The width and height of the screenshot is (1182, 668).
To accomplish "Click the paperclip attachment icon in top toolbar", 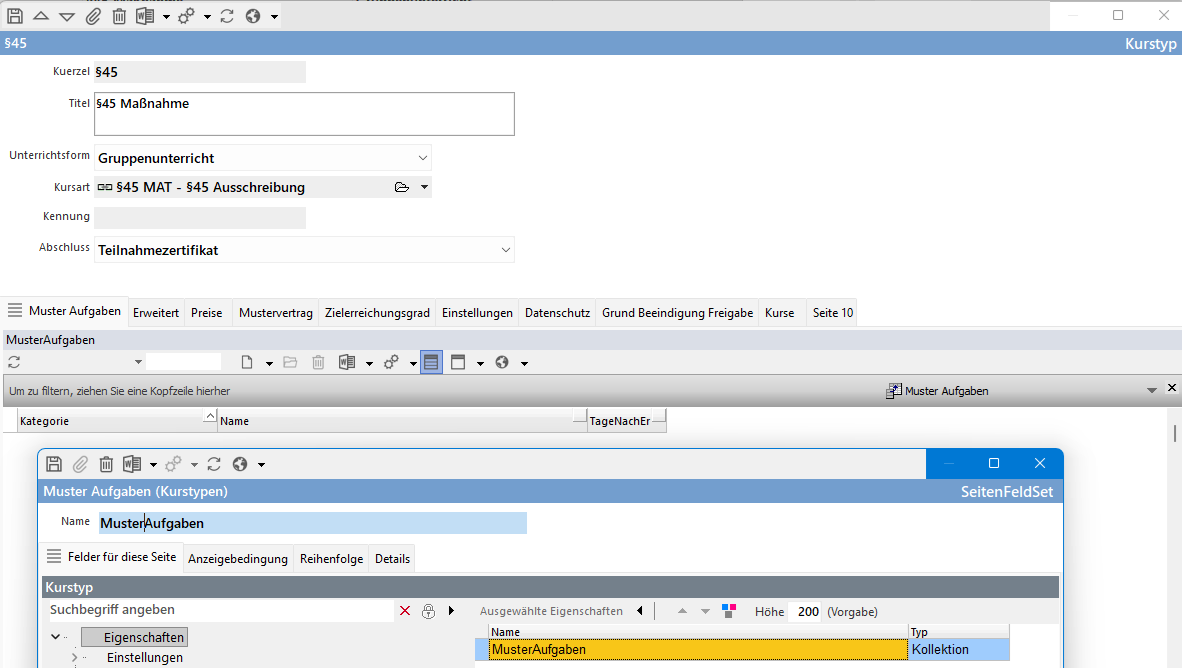I will [x=93, y=16].
